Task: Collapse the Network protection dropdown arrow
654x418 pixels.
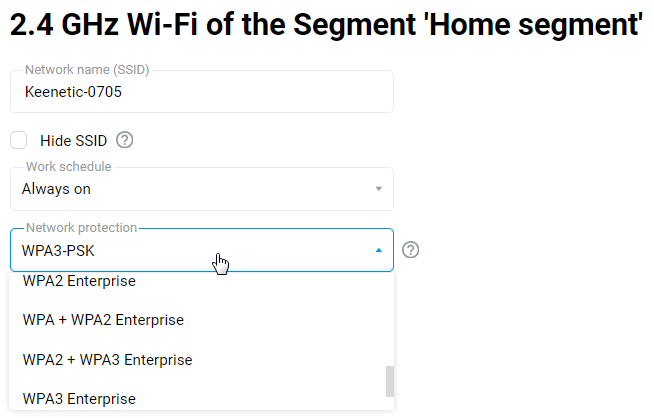Action: [x=378, y=251]
